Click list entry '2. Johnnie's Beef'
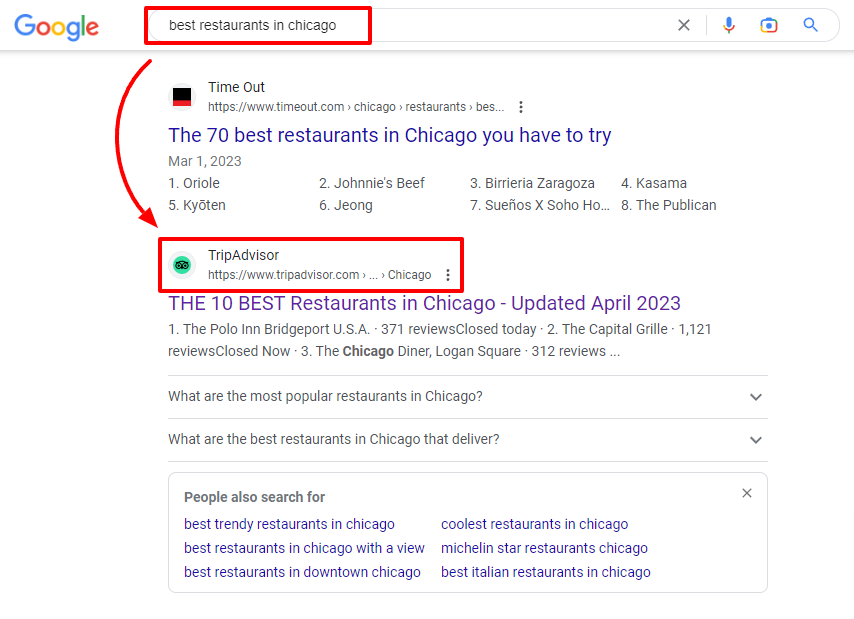This screenshot has width=854, height=619. [x=371, y=183]
